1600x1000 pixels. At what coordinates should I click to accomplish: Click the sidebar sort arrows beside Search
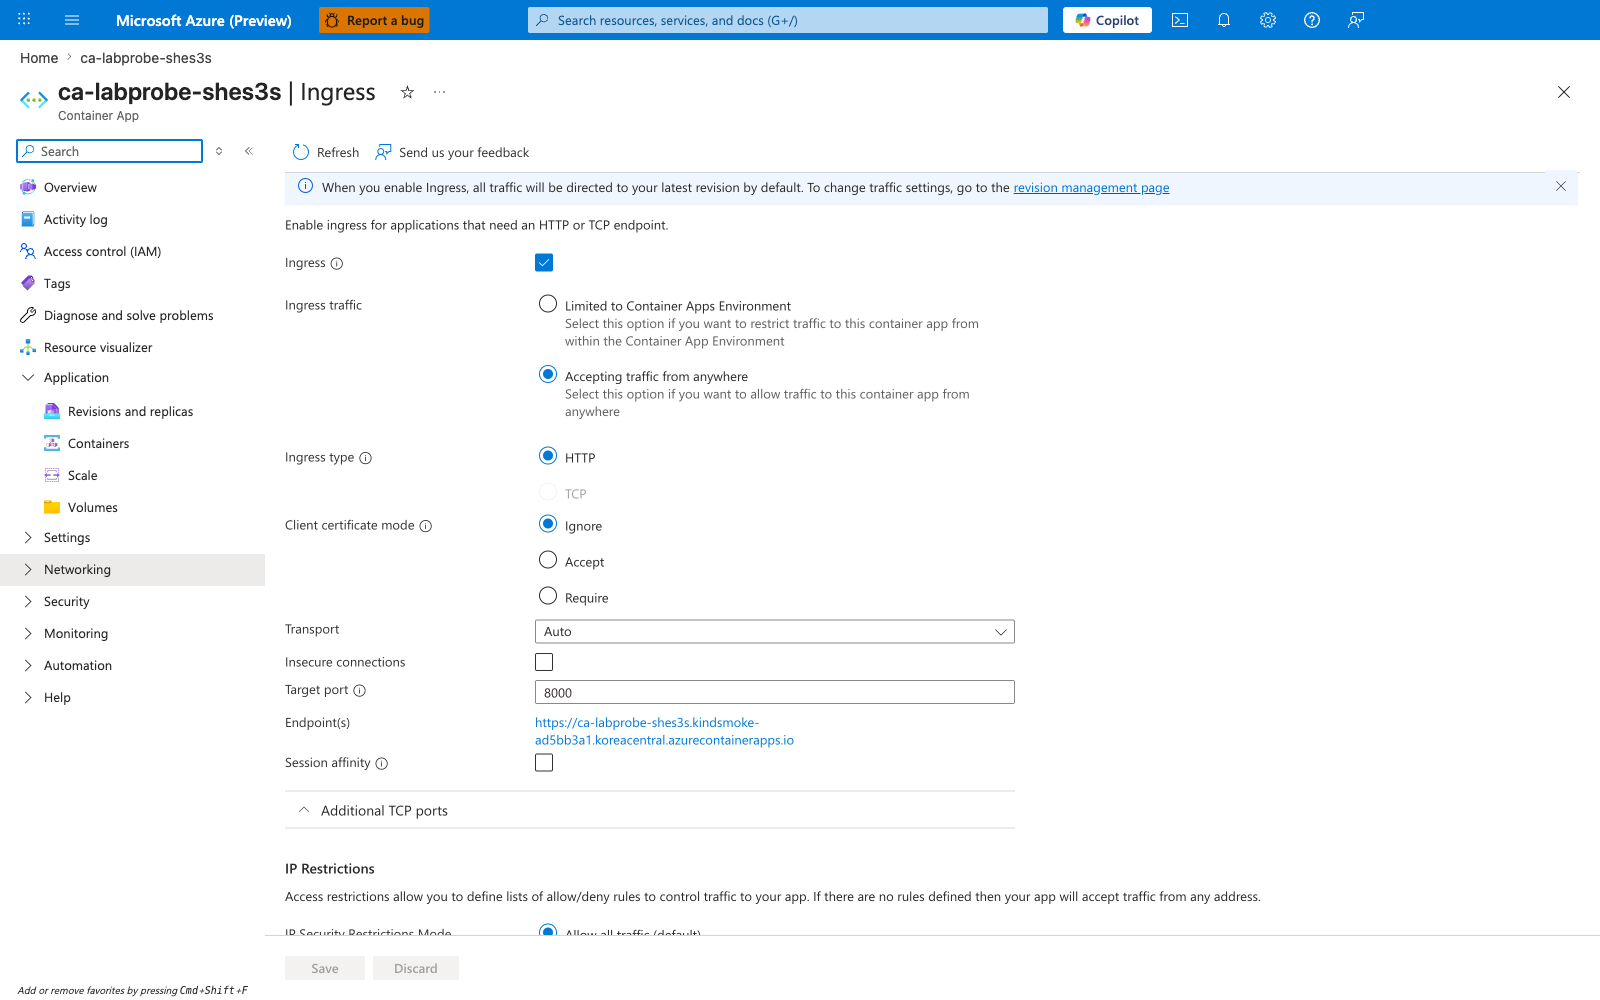click(219, 151)
